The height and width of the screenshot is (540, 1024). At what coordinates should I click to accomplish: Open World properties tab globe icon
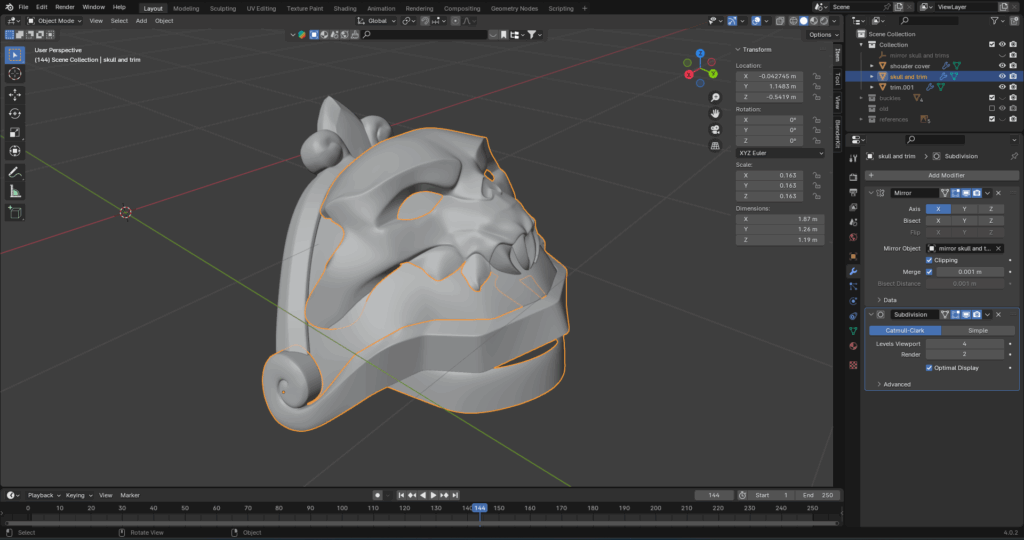pos(853,238)
